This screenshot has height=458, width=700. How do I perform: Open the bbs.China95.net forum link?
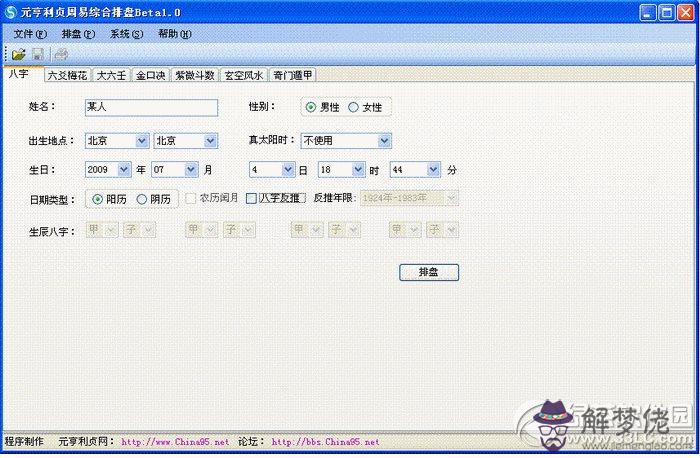click(x=325, y=441)
